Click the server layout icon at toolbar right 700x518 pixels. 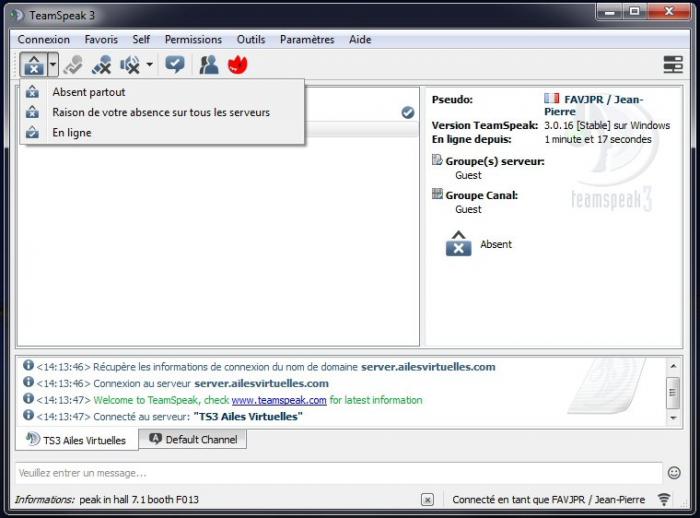point(673,65)
